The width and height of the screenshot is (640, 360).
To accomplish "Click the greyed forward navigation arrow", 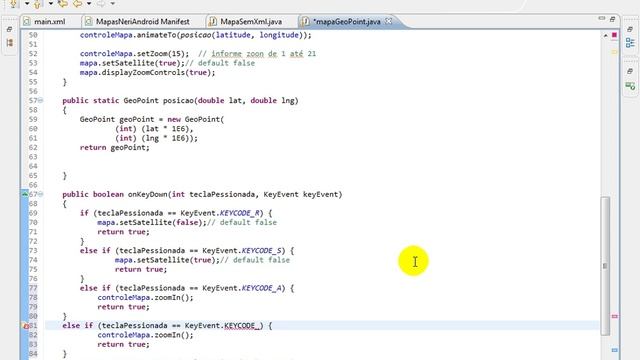I will (x=100, y=4).
